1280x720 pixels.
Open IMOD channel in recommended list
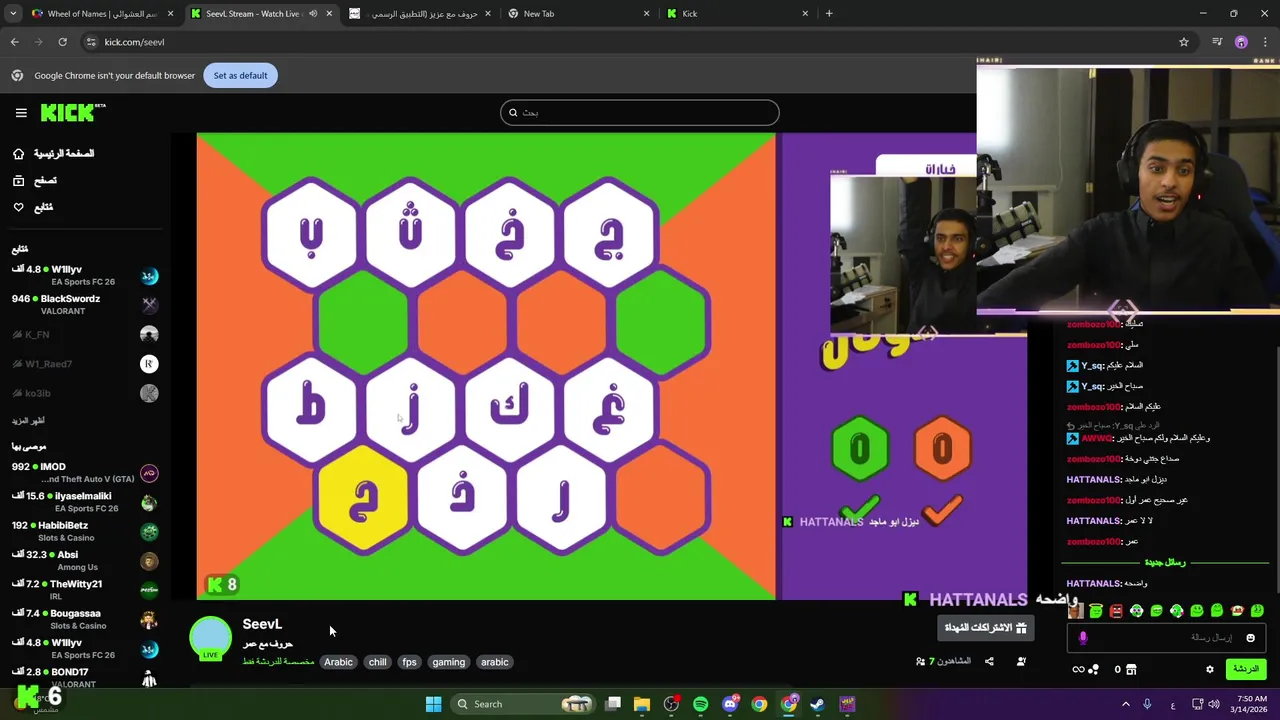click(x=85, y=473)
